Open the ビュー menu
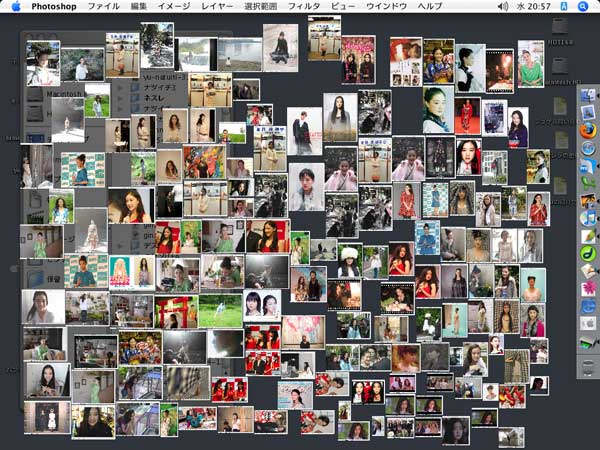Viewport: 600px width, 450px height. click(x=343, y=7)
